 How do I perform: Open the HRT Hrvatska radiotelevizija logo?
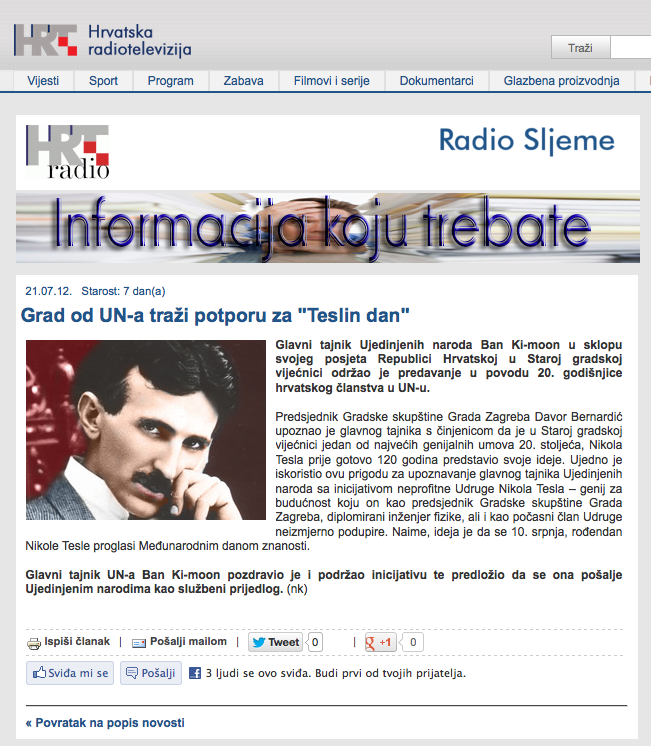point(102,40)
